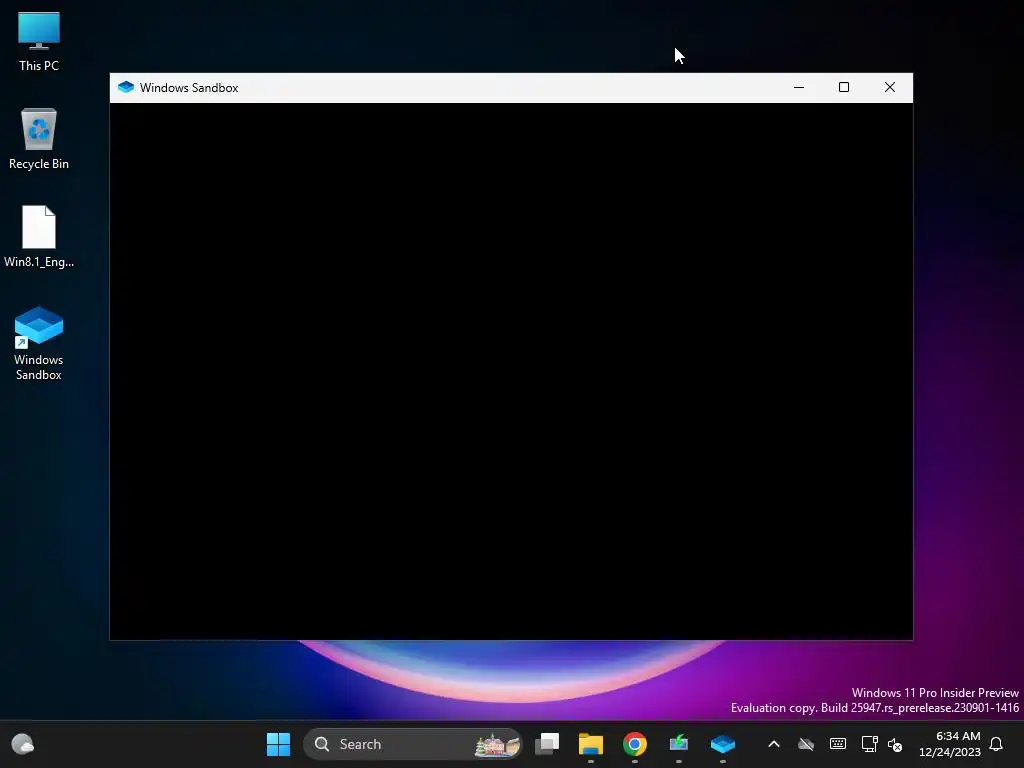
Task: Open File Explorer from the taskbar
Action: click(591, 744)
